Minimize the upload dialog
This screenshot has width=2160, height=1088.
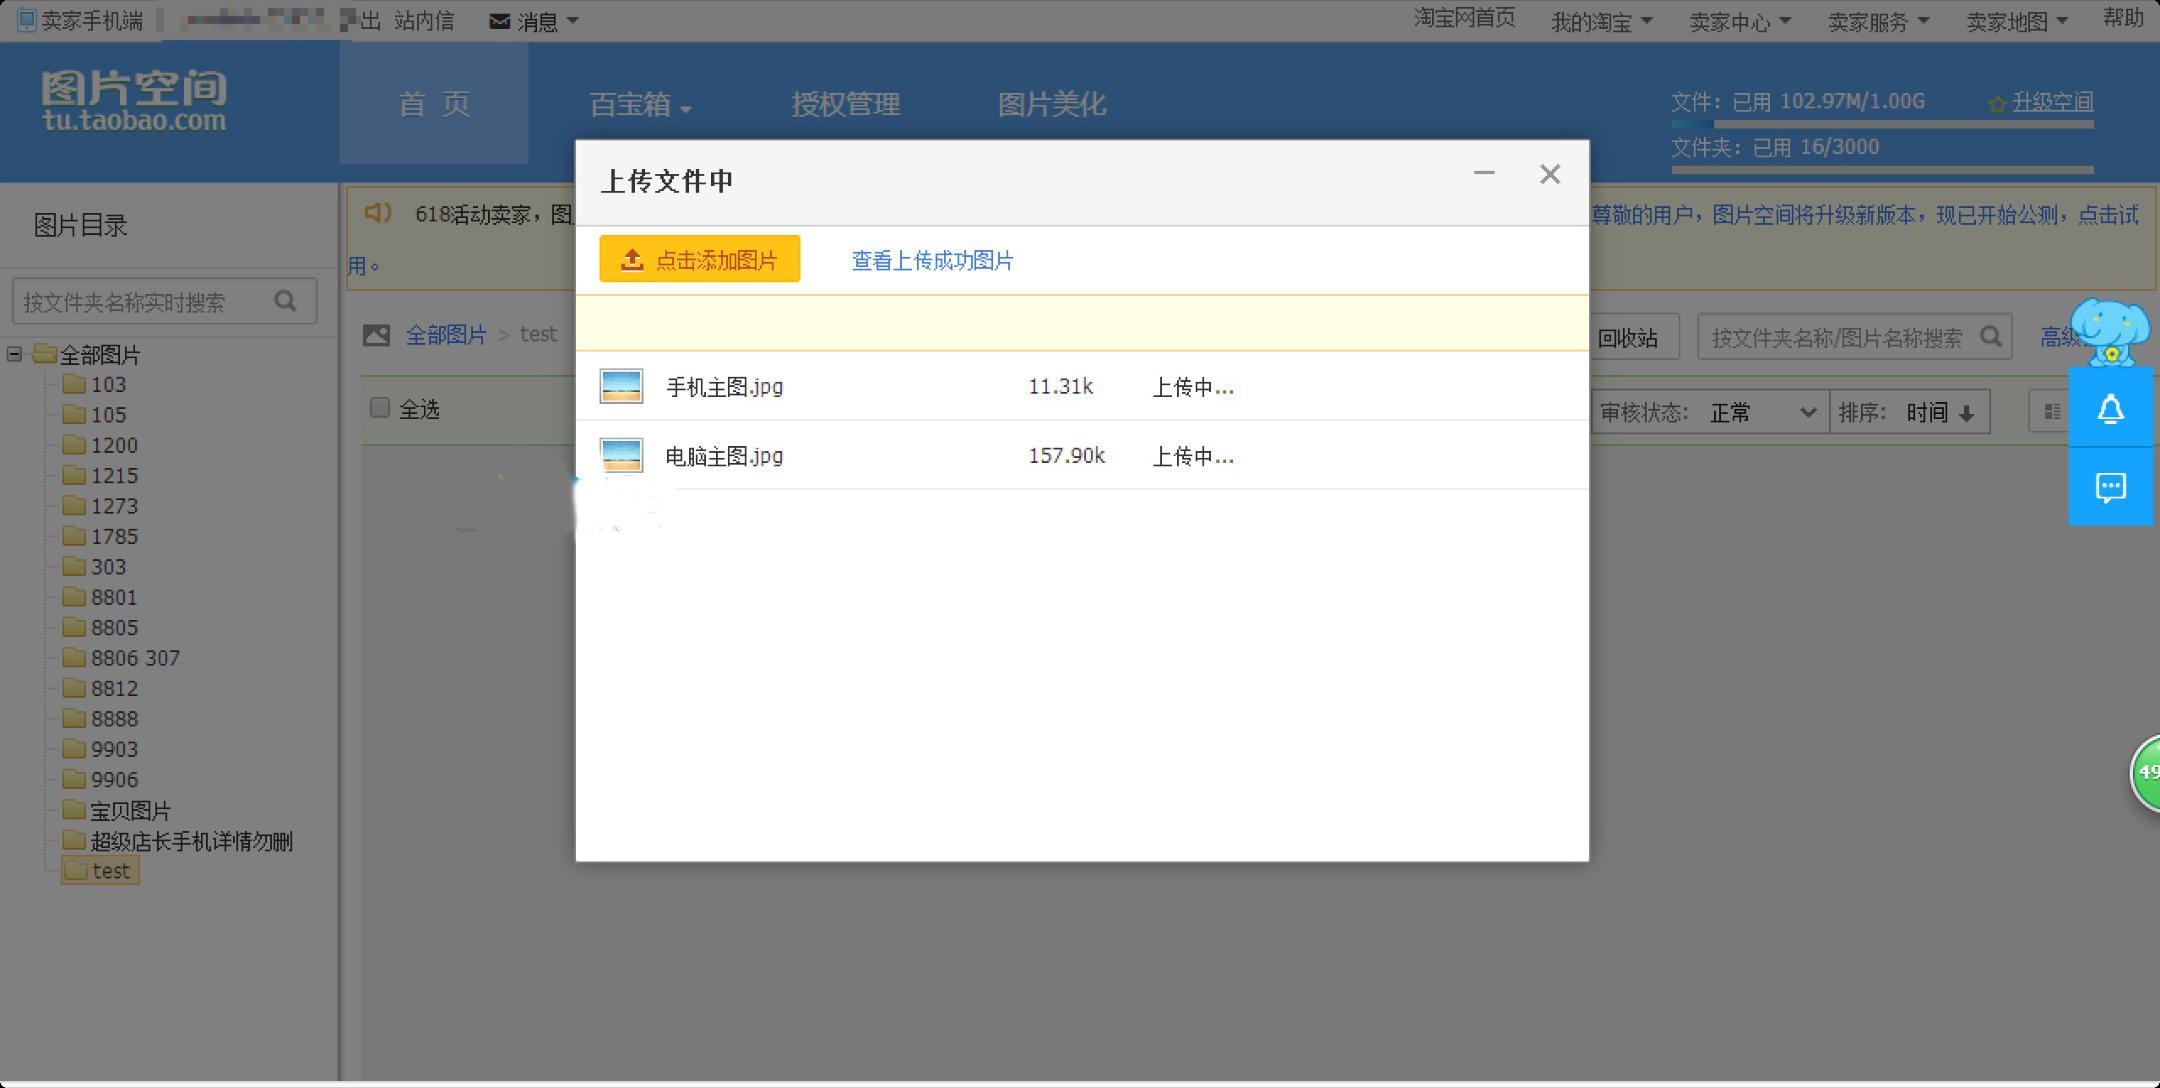click(1484, 173)
